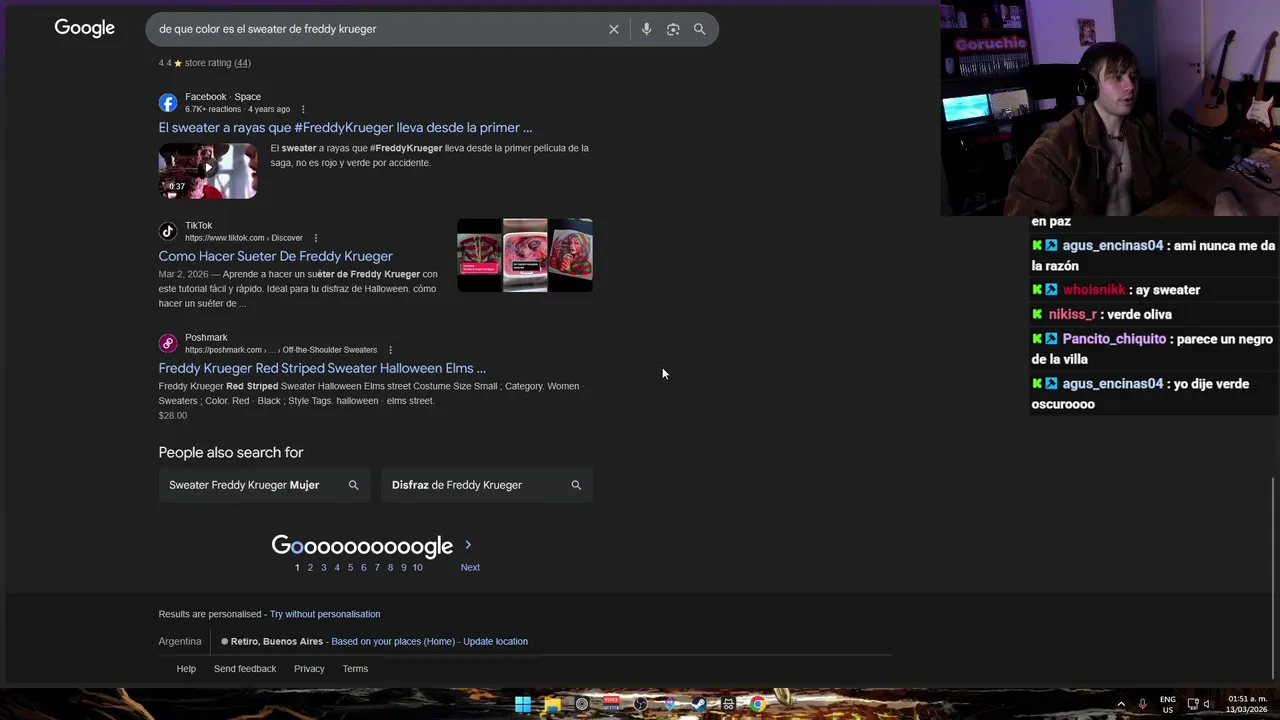Open the Google logo homepage link

[x=85, y=29]
